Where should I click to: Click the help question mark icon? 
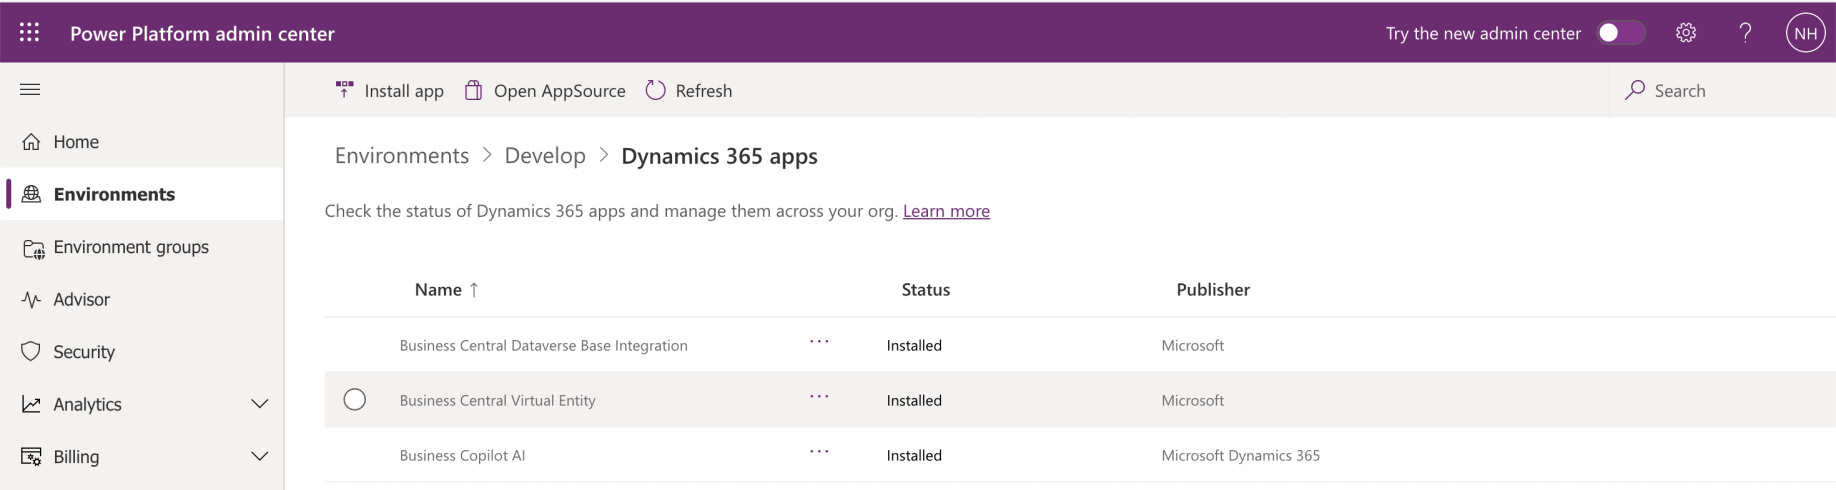pos(1745,33)
